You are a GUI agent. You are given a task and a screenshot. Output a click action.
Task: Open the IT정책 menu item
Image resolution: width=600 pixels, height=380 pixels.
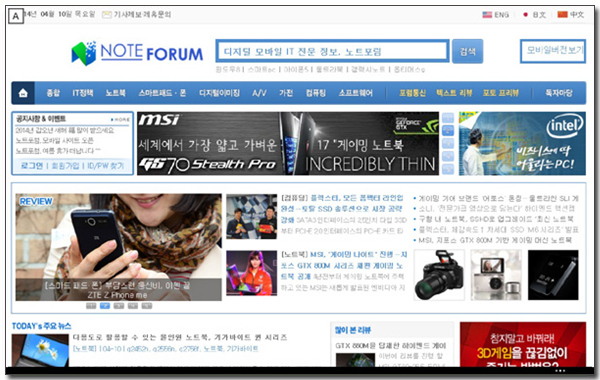[83, 93]
